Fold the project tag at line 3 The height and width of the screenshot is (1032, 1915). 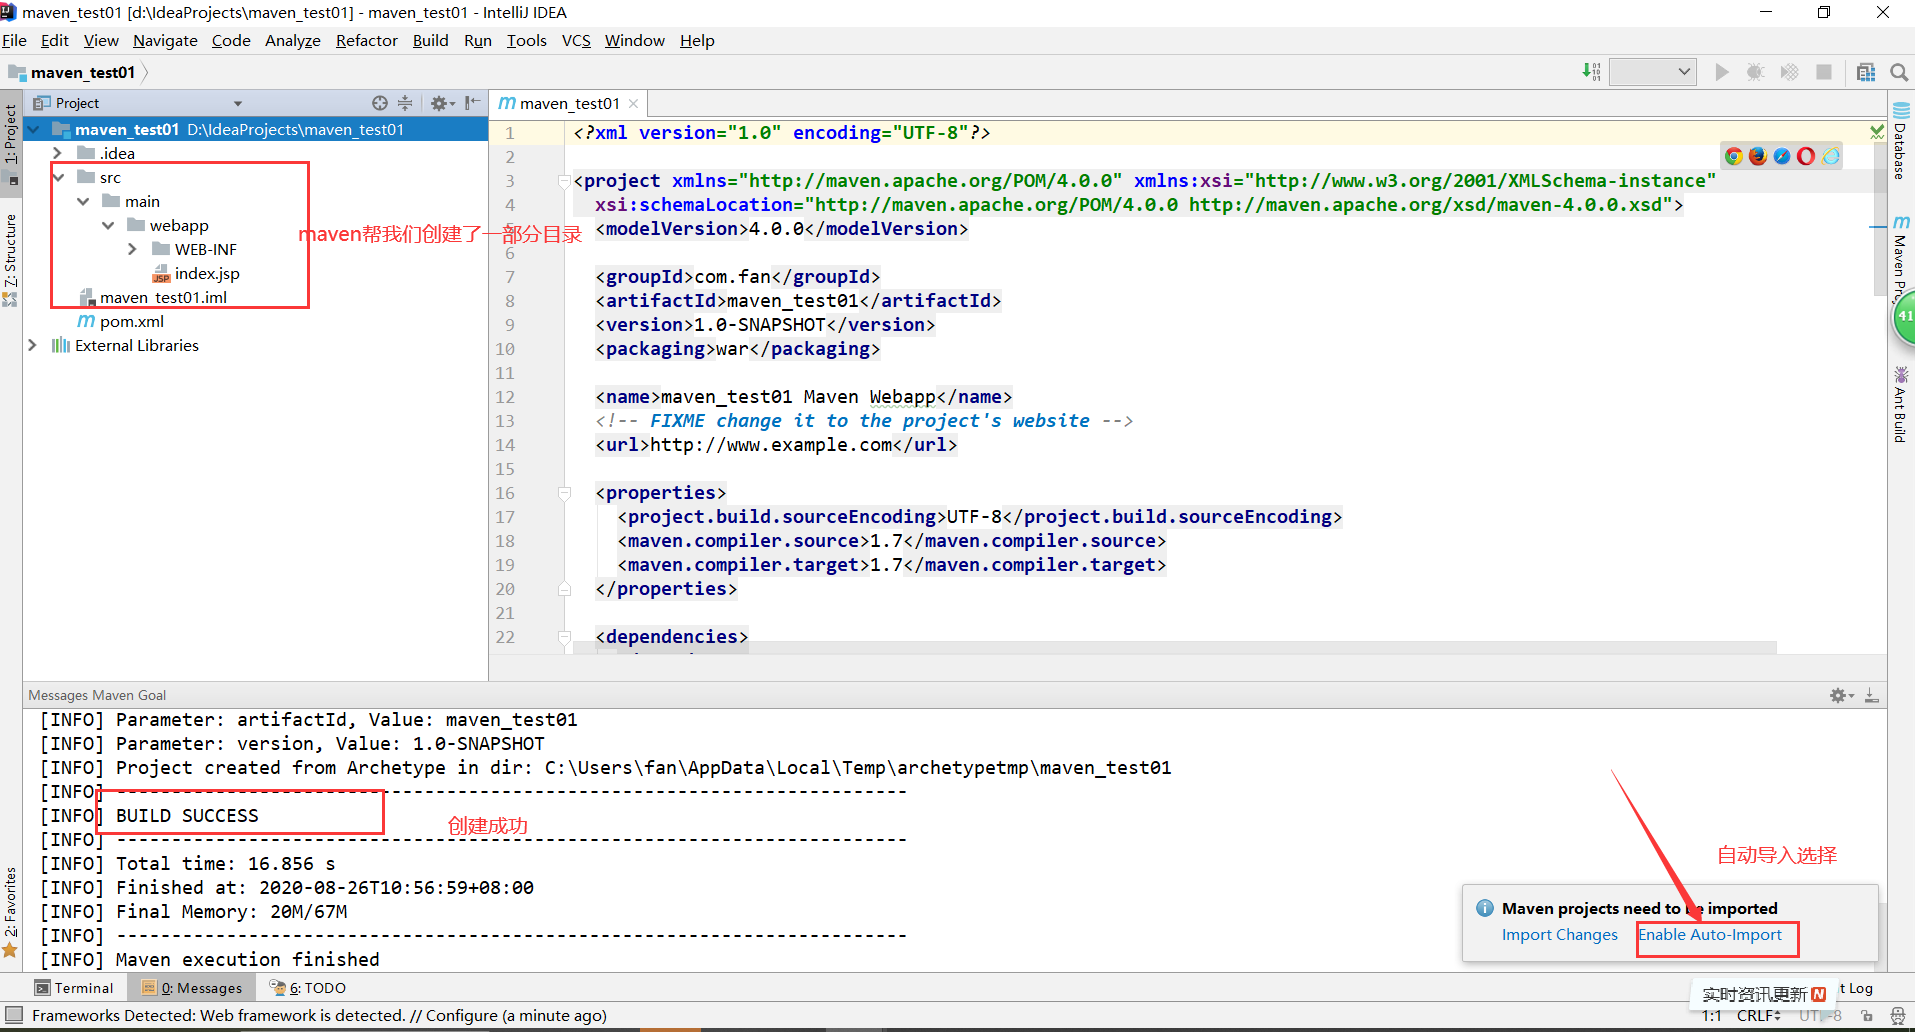pyautogui.click(x=564, y=181)
